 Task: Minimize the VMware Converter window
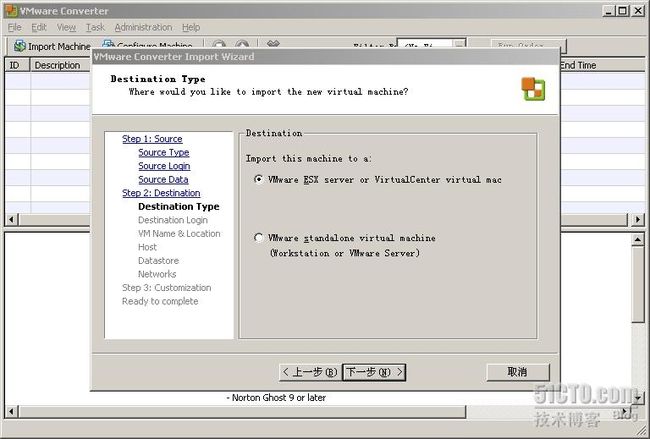pyautogui.click(x=609, y=11)
